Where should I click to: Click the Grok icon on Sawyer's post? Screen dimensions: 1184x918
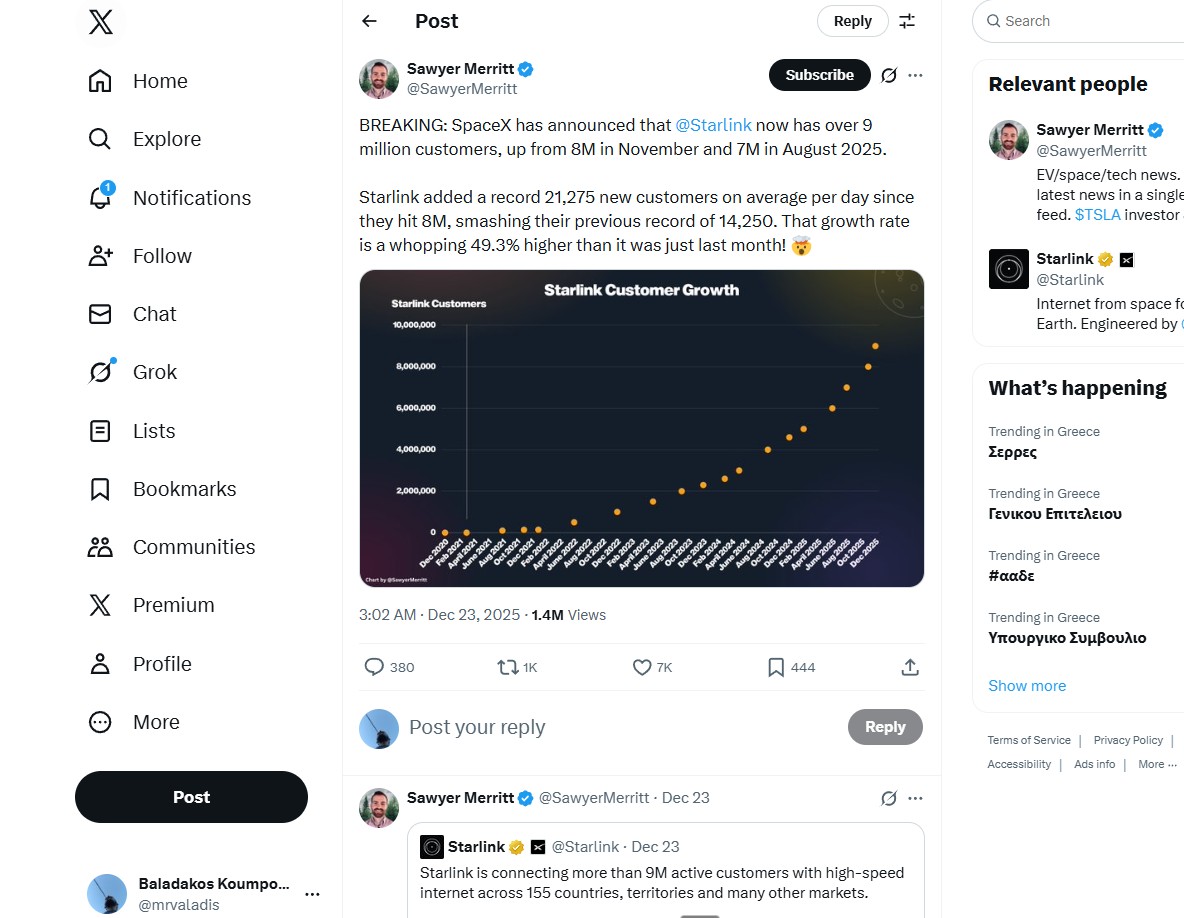point(889,75)
